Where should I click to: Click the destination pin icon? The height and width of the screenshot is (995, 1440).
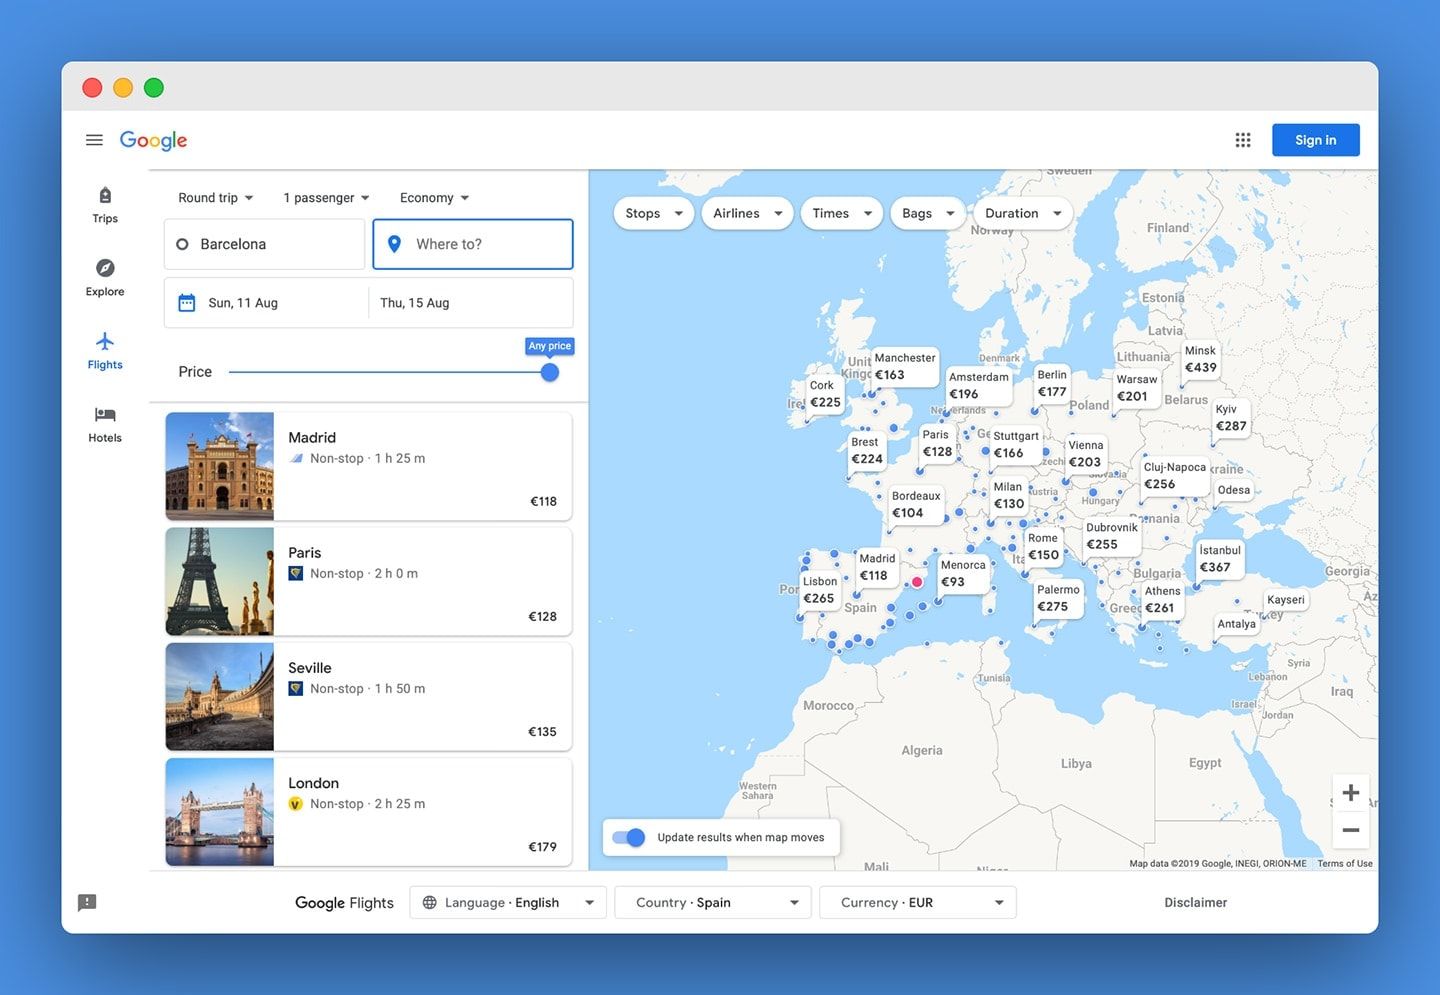[x=394, y=244]
